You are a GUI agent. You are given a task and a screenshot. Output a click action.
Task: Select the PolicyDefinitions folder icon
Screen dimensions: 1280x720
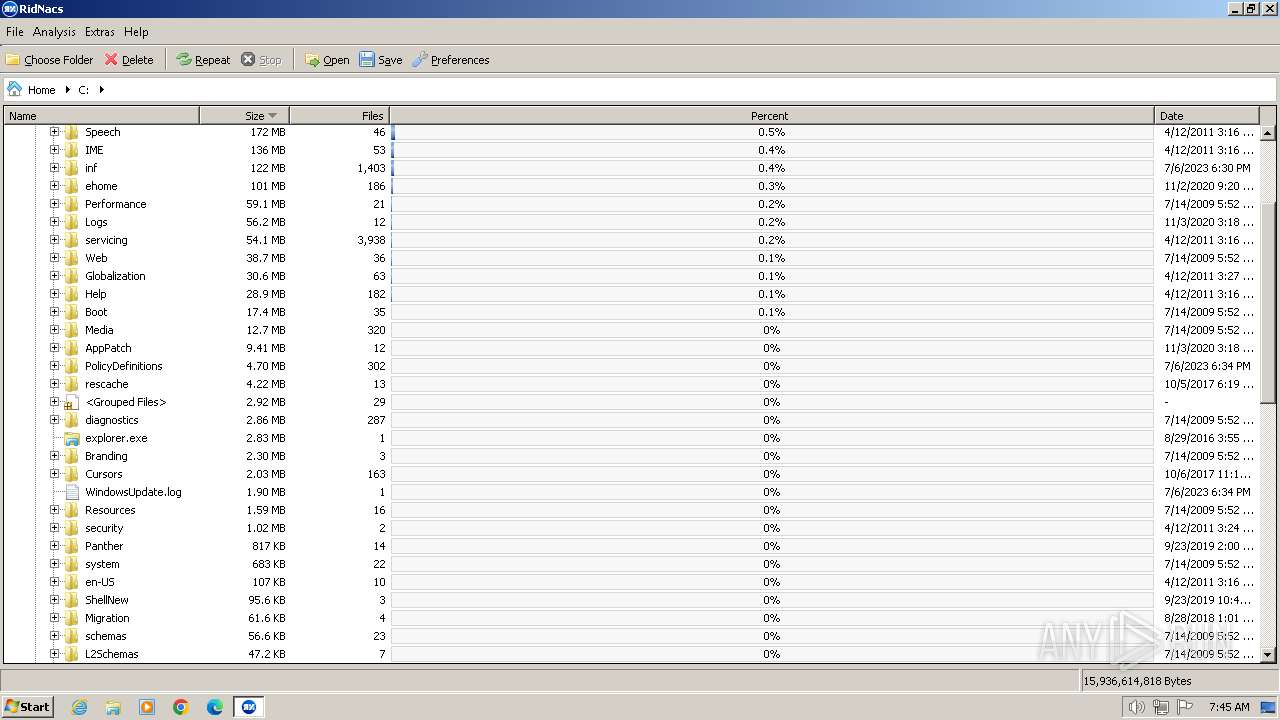(71, 366)
